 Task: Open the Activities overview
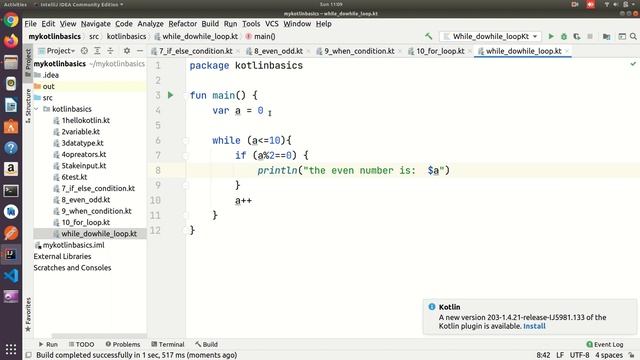(15, 4)
